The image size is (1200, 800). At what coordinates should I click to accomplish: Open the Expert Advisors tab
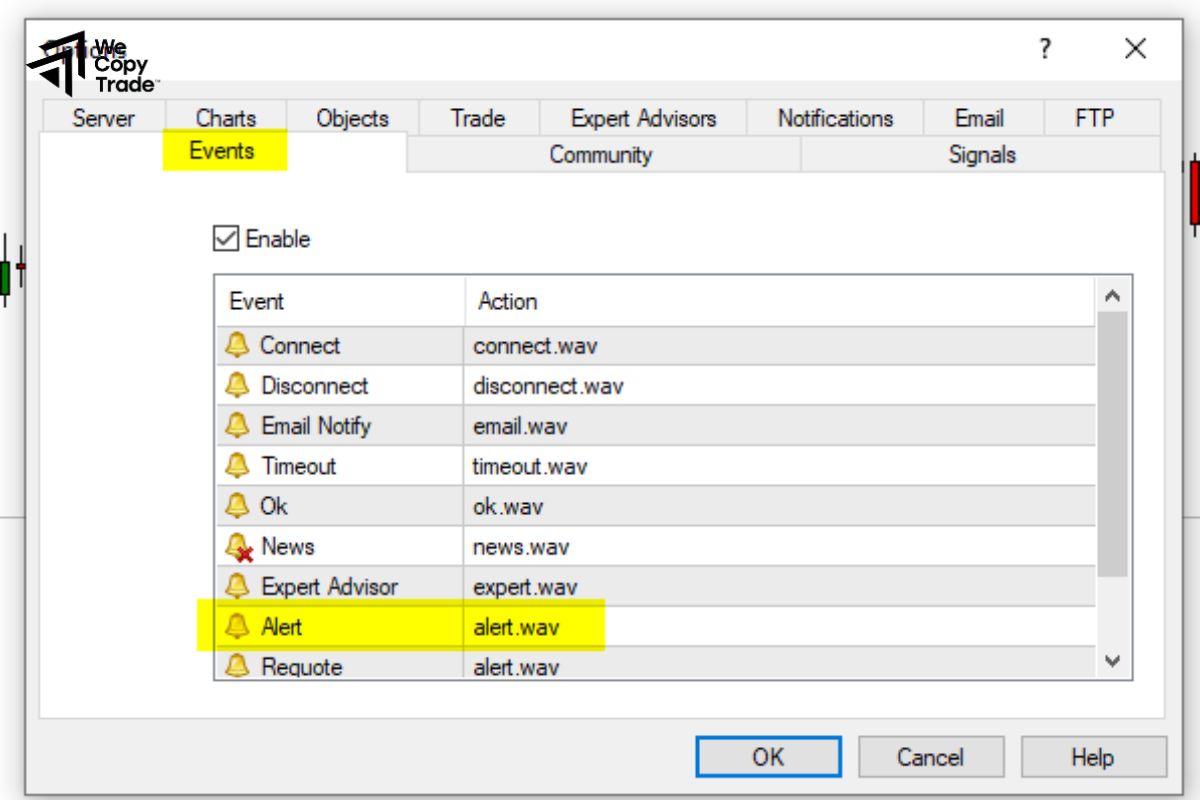(642, 117)
